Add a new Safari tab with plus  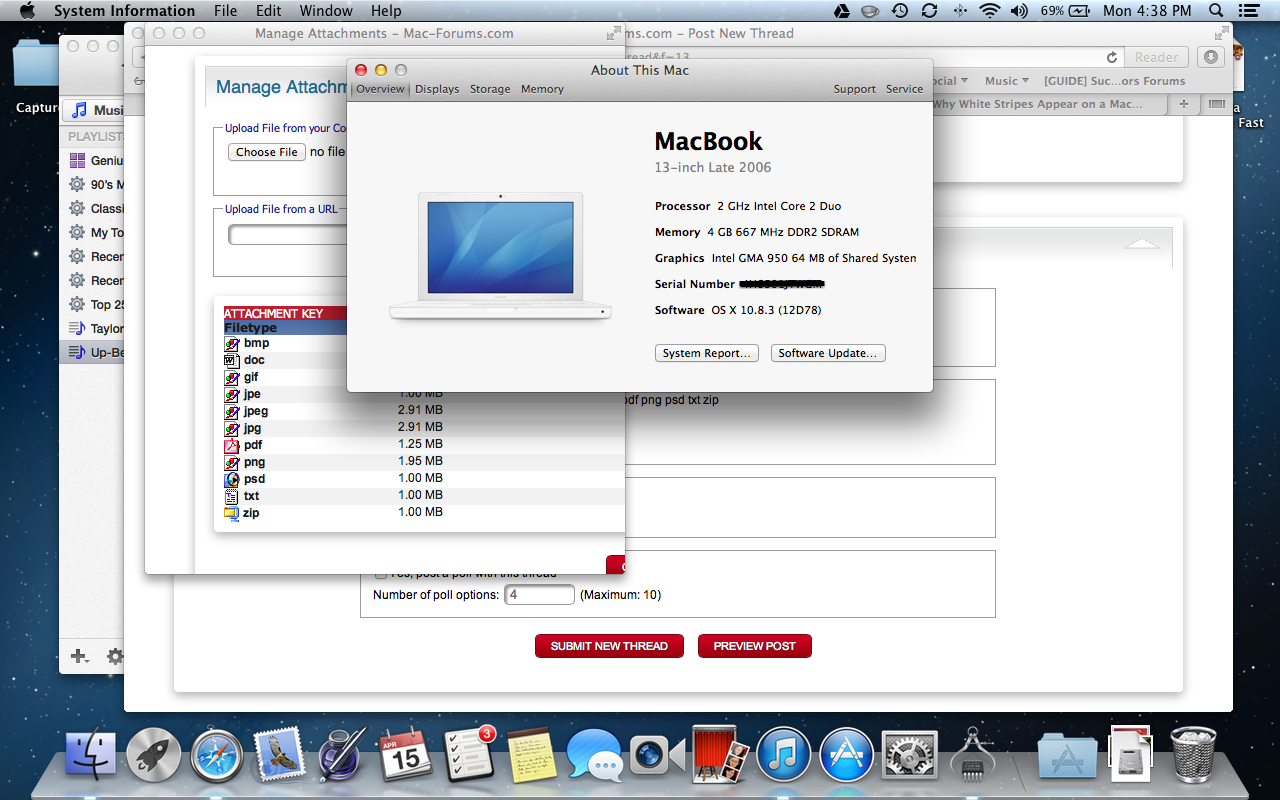coord(1184,104)
